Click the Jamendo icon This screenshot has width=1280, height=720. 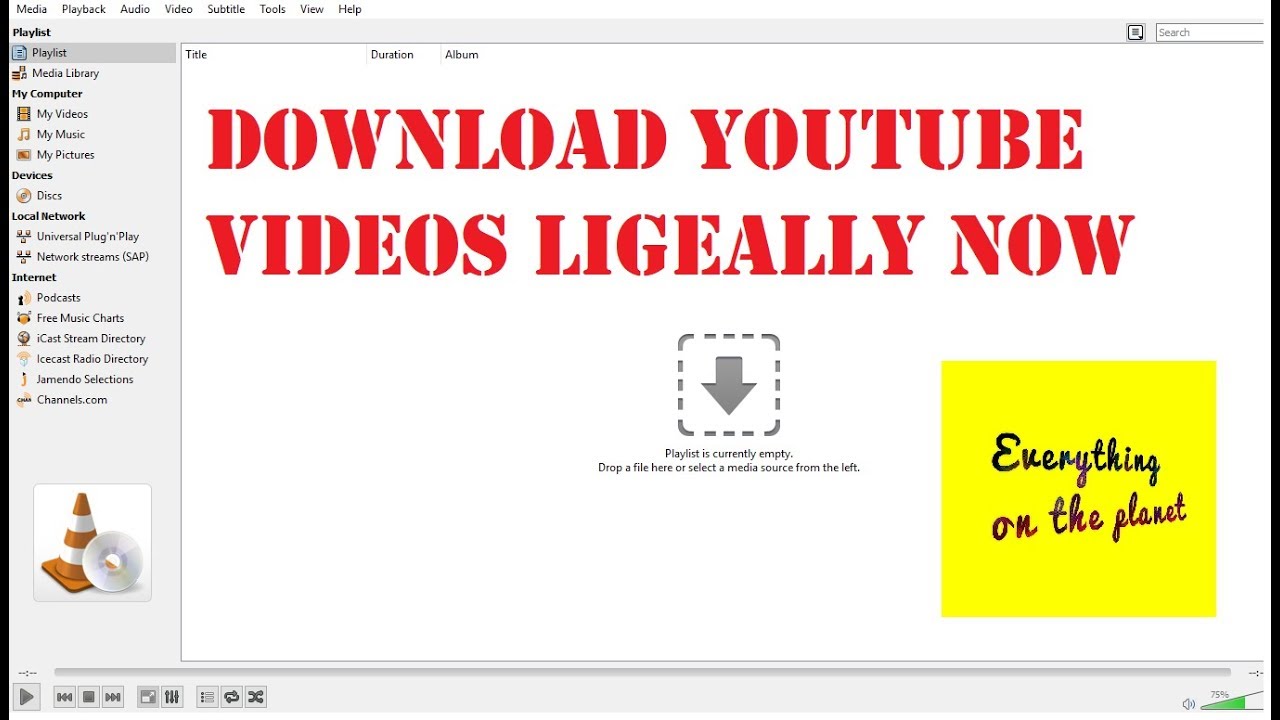tap(24, 380)
